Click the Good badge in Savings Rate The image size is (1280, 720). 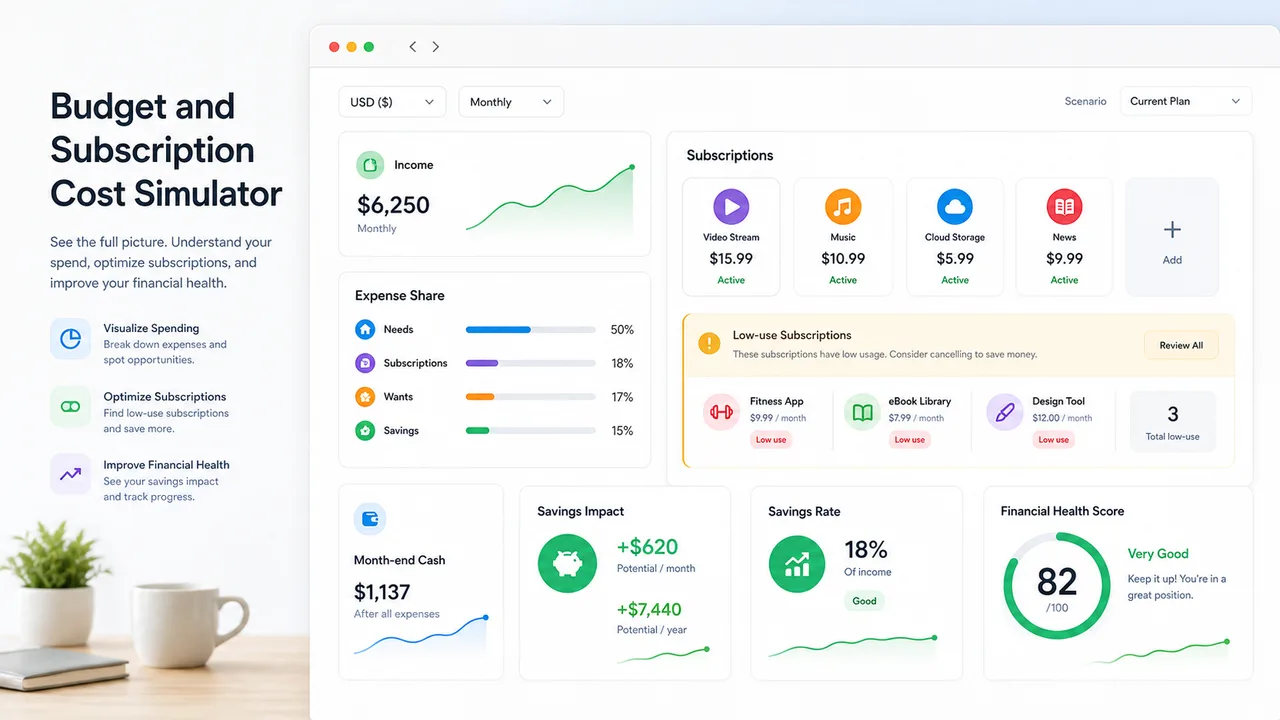[865, 601]
